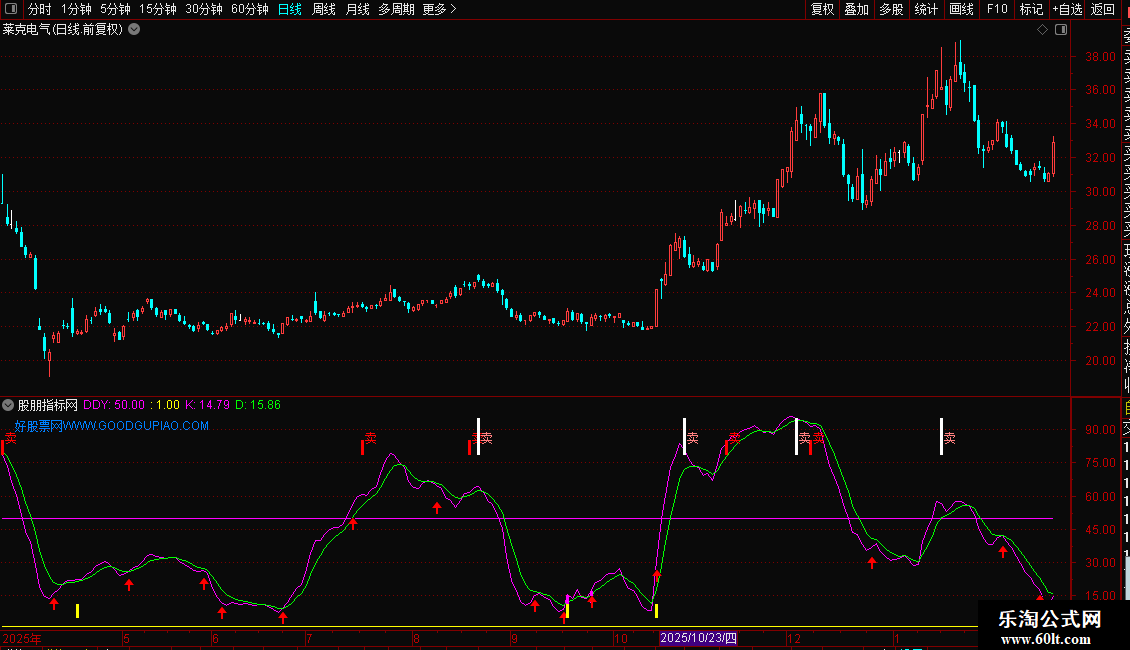The image size is (1130, 650).
Task: Add stock with +自选 button
Action: coord(1067,9)
